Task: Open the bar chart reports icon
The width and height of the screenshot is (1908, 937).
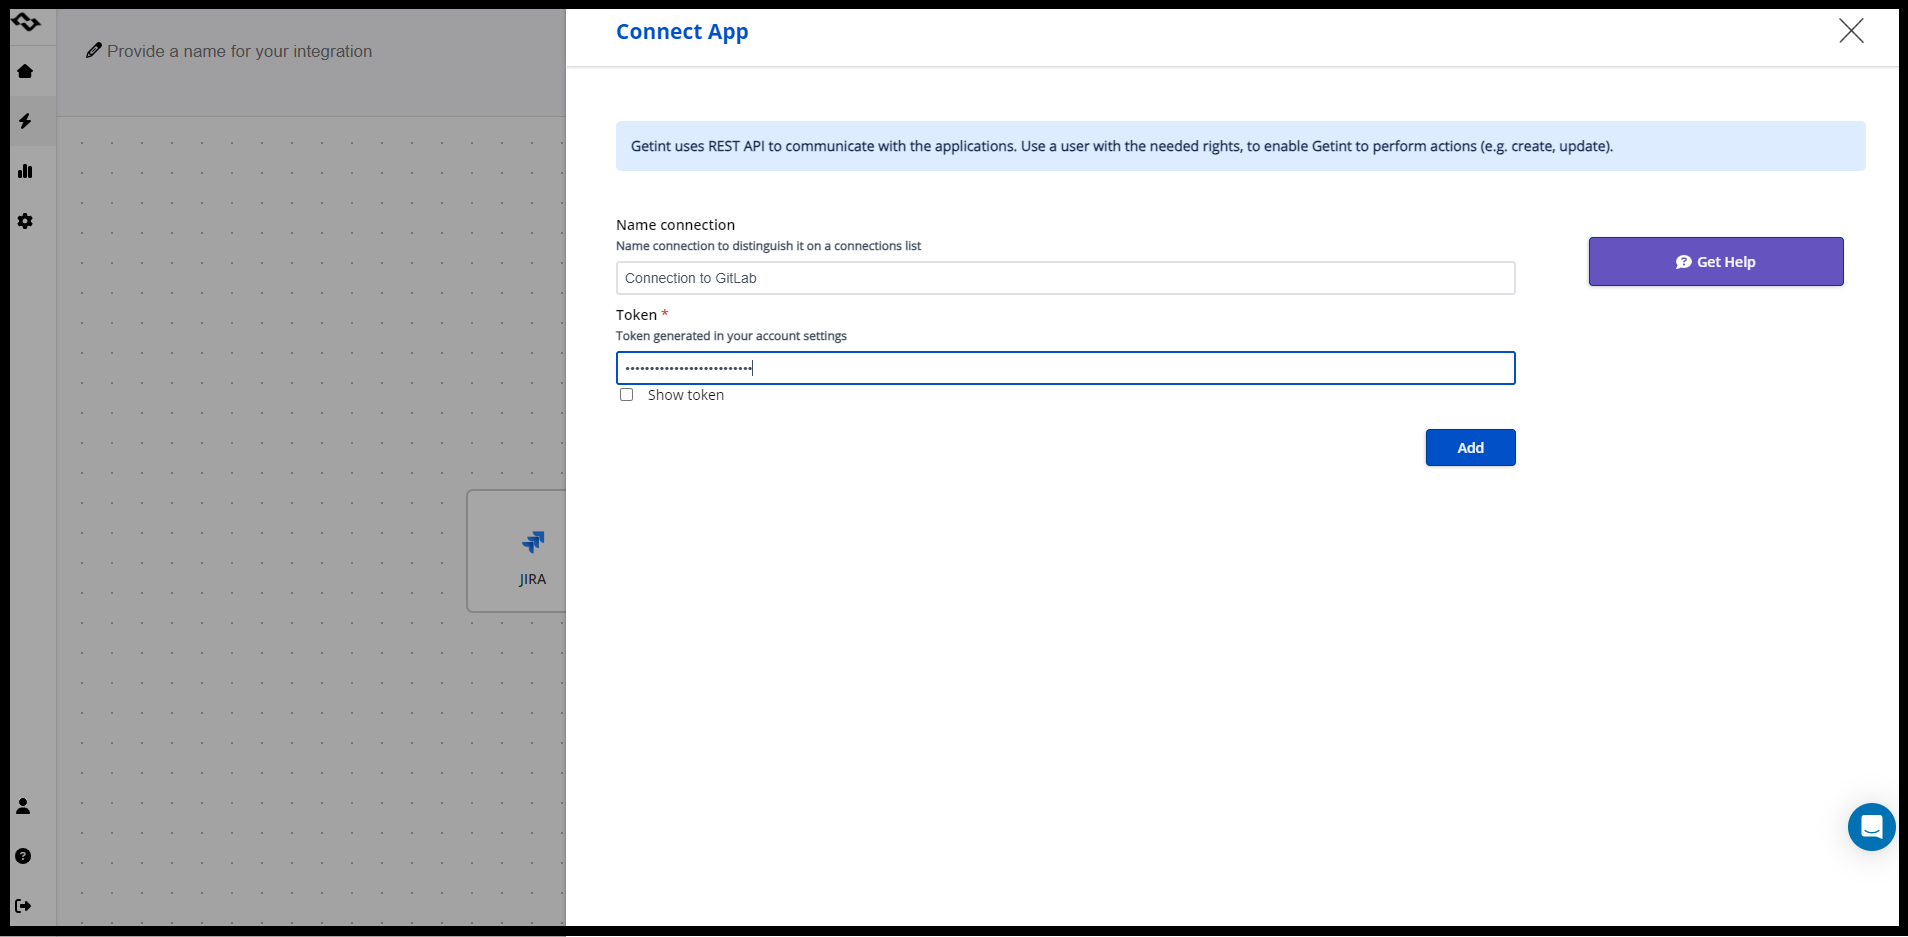Action: pyautogui.click(x=25, y=171)
